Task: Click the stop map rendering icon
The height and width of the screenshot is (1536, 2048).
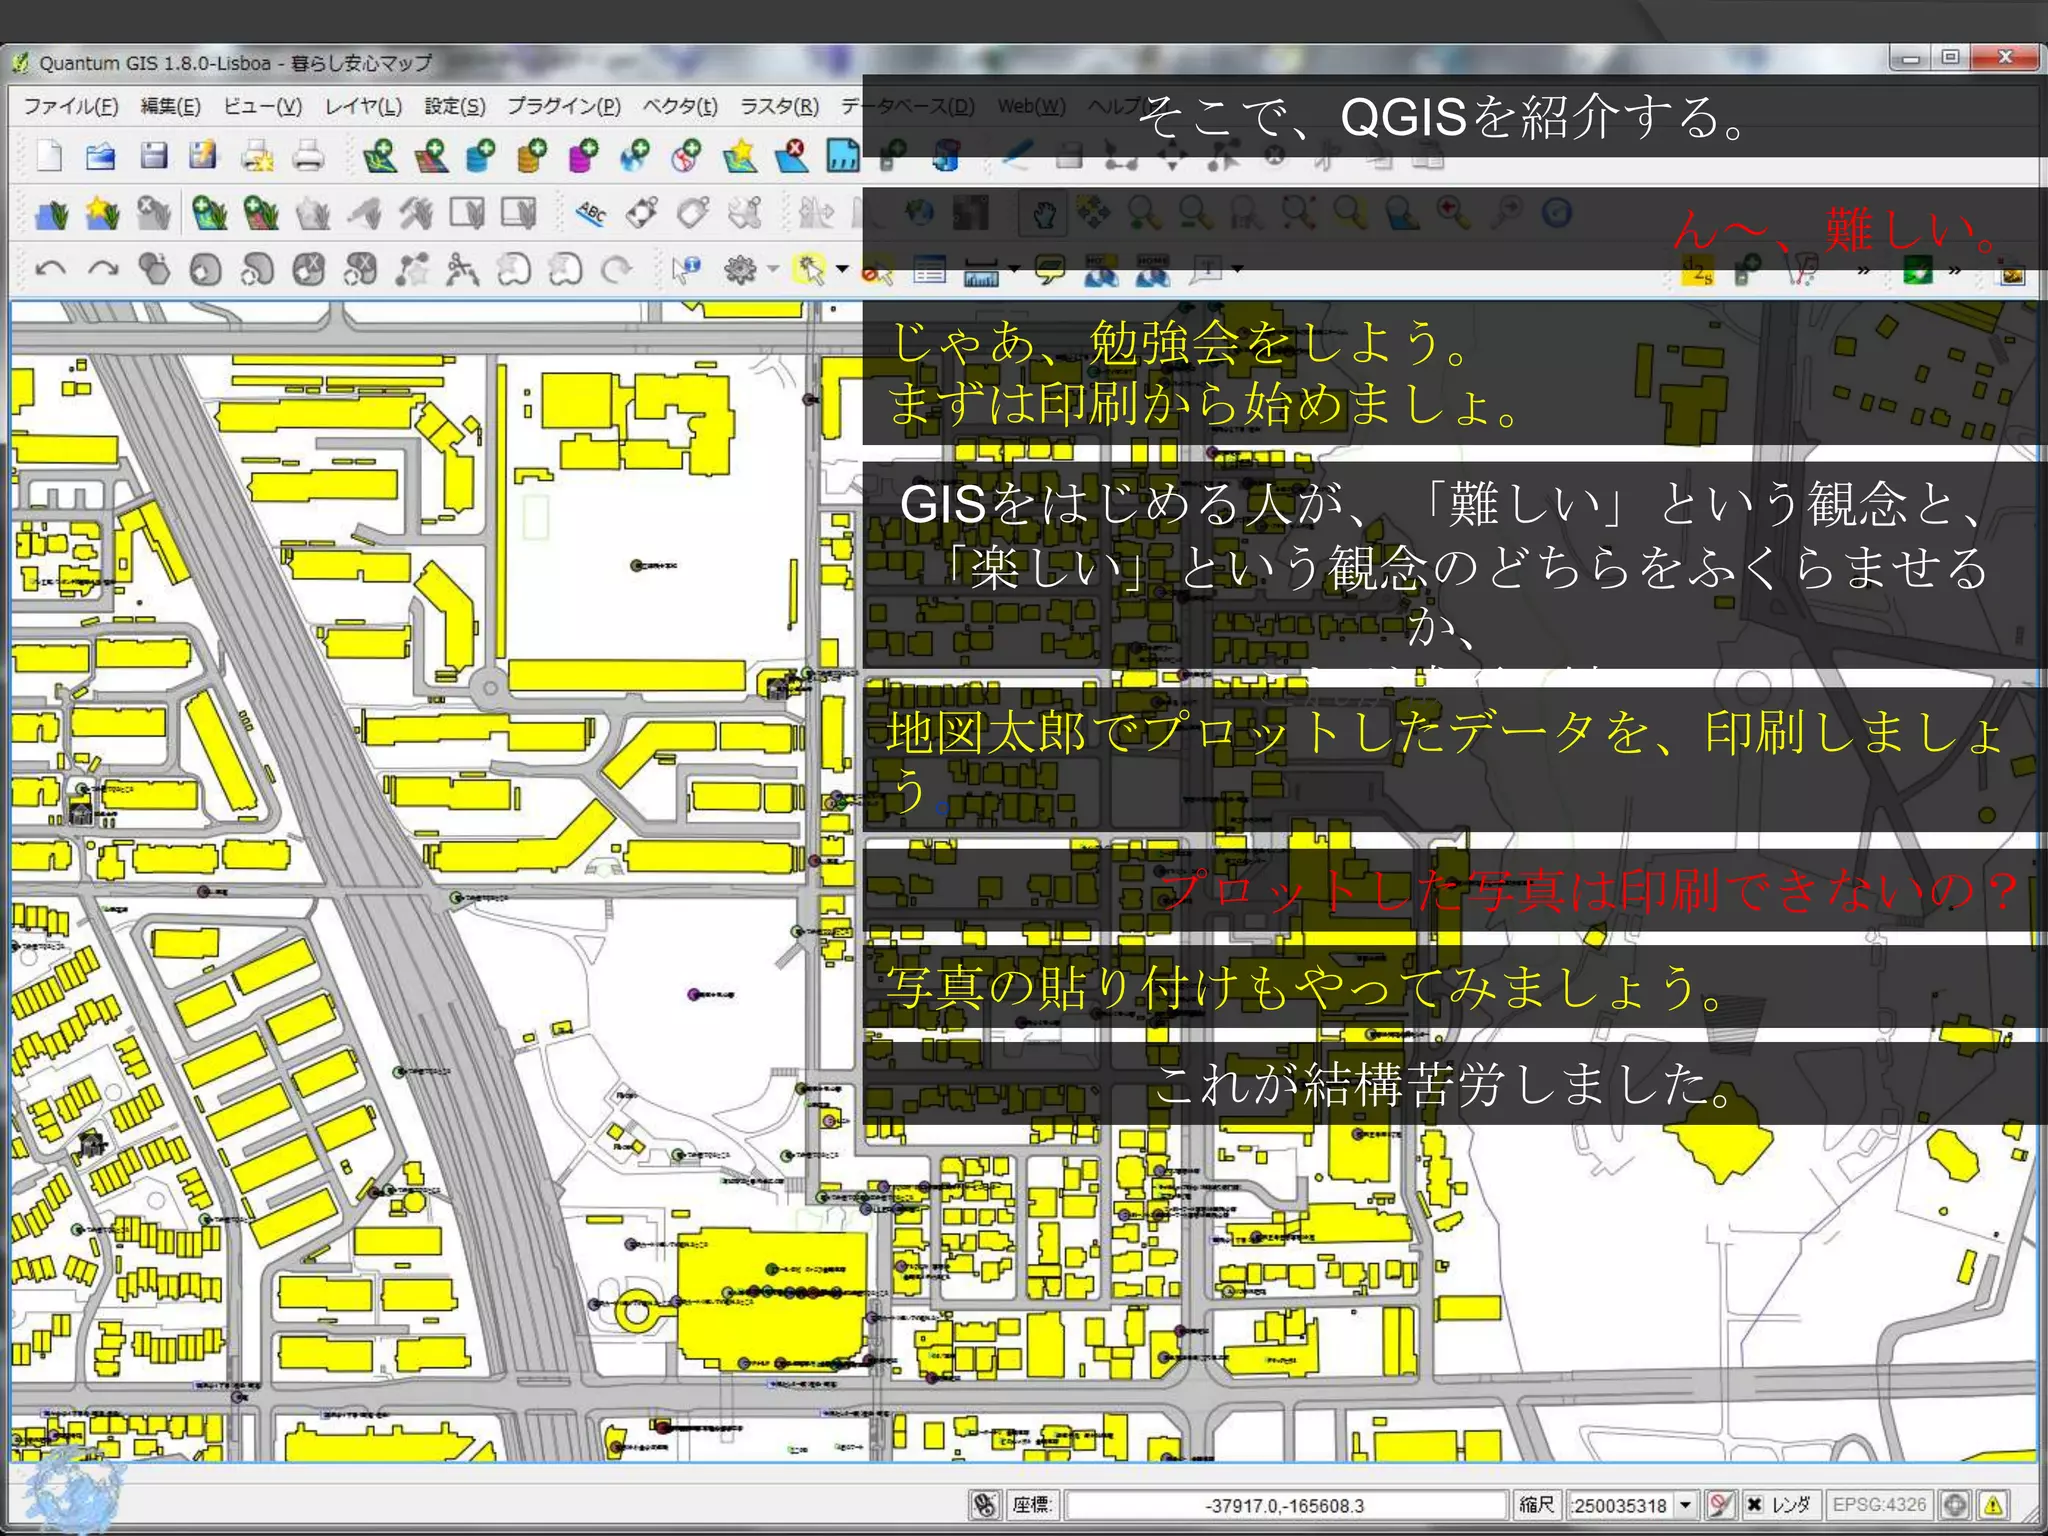Action: (x=1720, y=1504)
